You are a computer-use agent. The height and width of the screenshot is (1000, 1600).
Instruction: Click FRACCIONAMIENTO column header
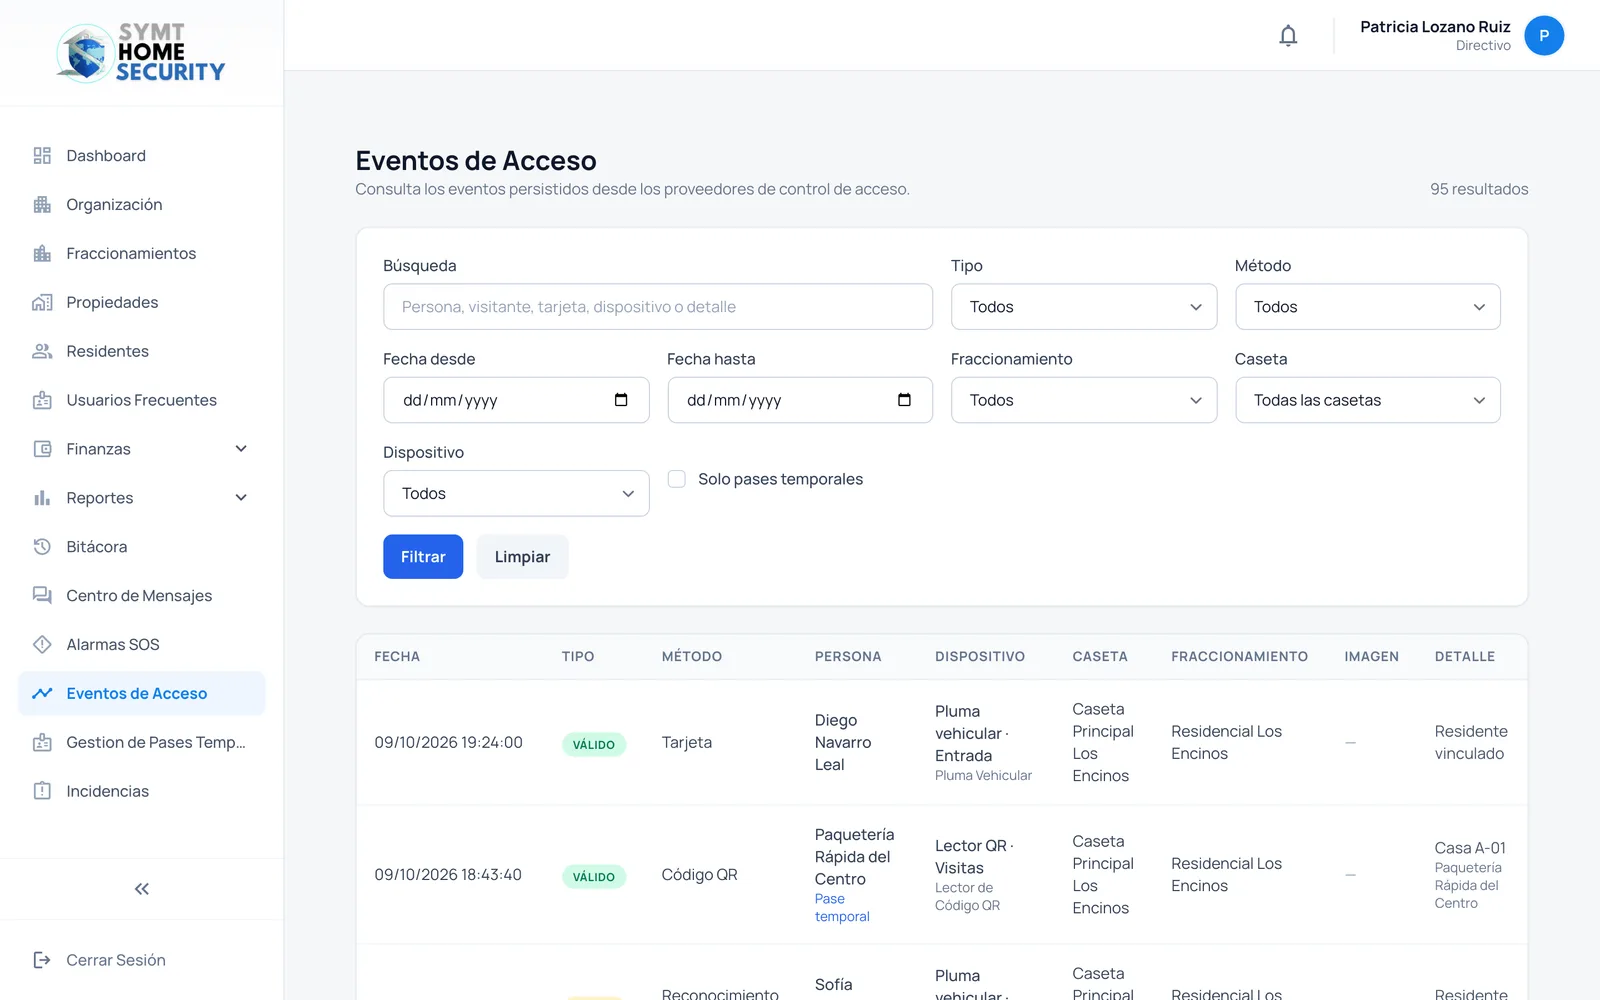[x=1240, y=657]
